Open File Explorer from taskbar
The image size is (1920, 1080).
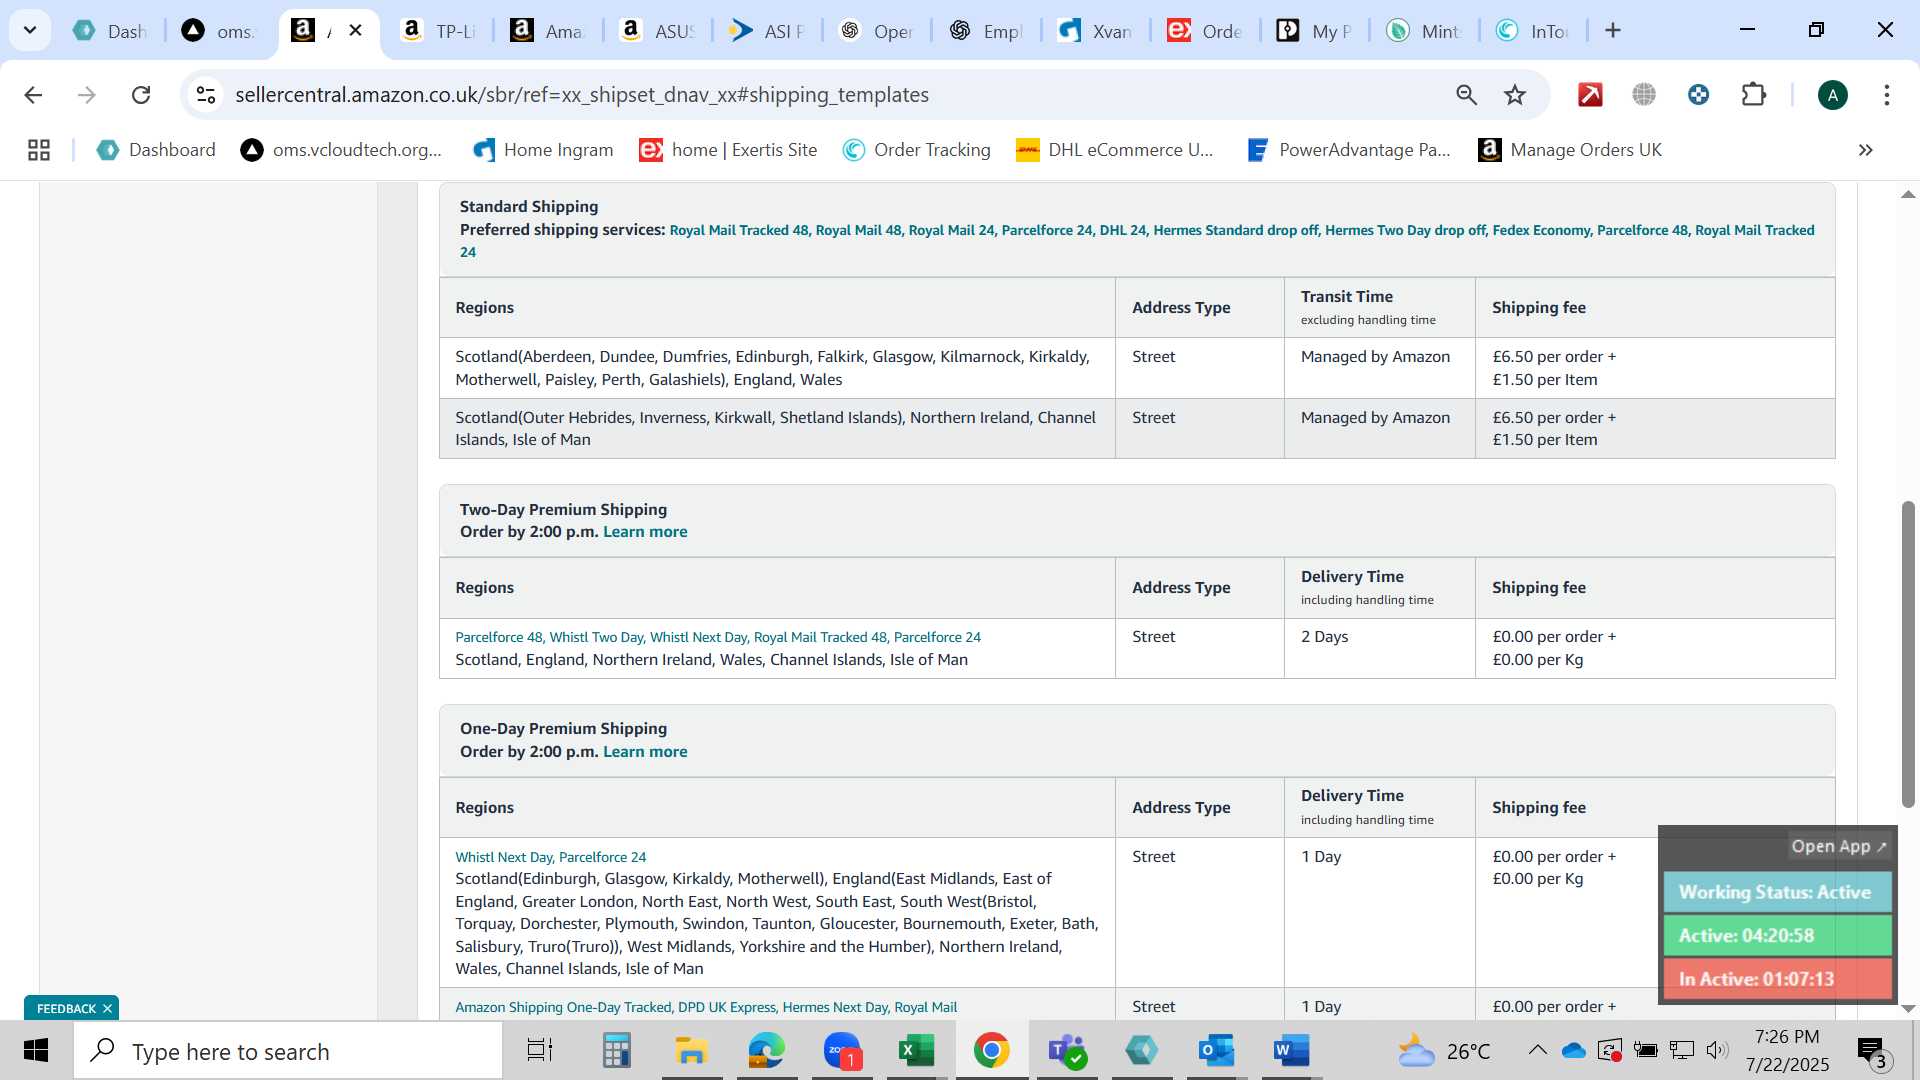click(x=691, y=1051)
